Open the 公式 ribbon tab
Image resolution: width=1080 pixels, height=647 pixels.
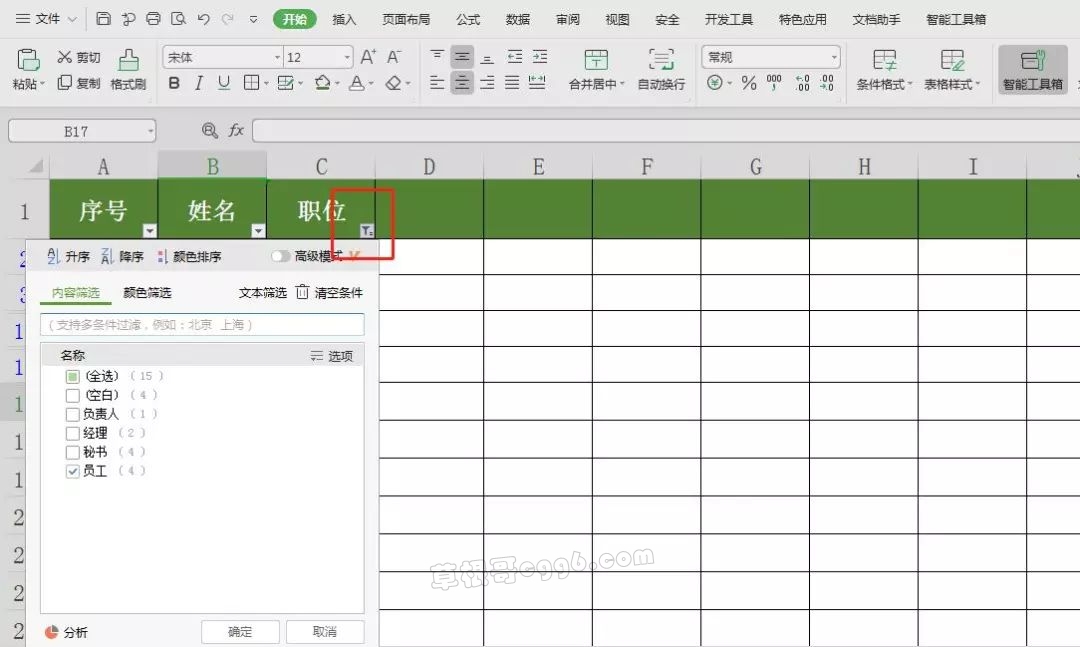click(x=468, y=19)
